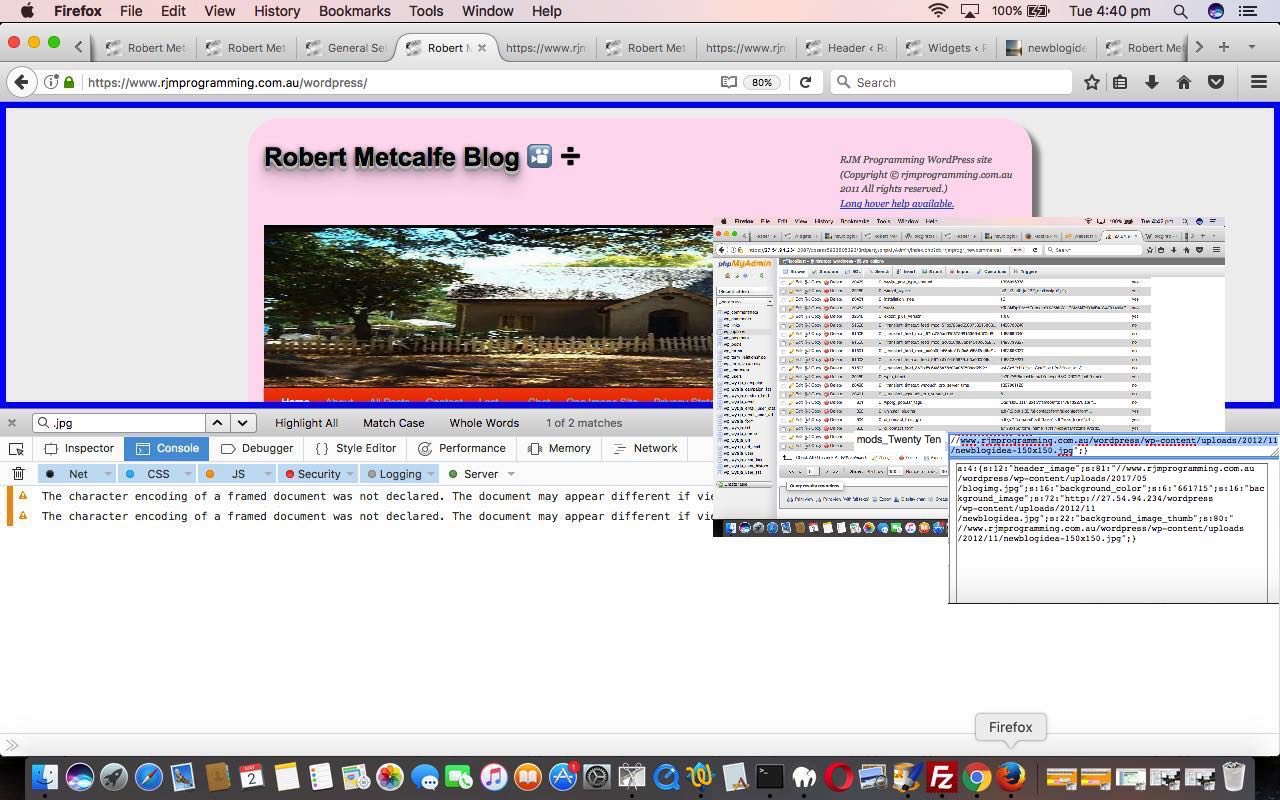Open the Downloads arrow icon
This screenshot has height=800, width=1280.
click(x=1152, y=82)
